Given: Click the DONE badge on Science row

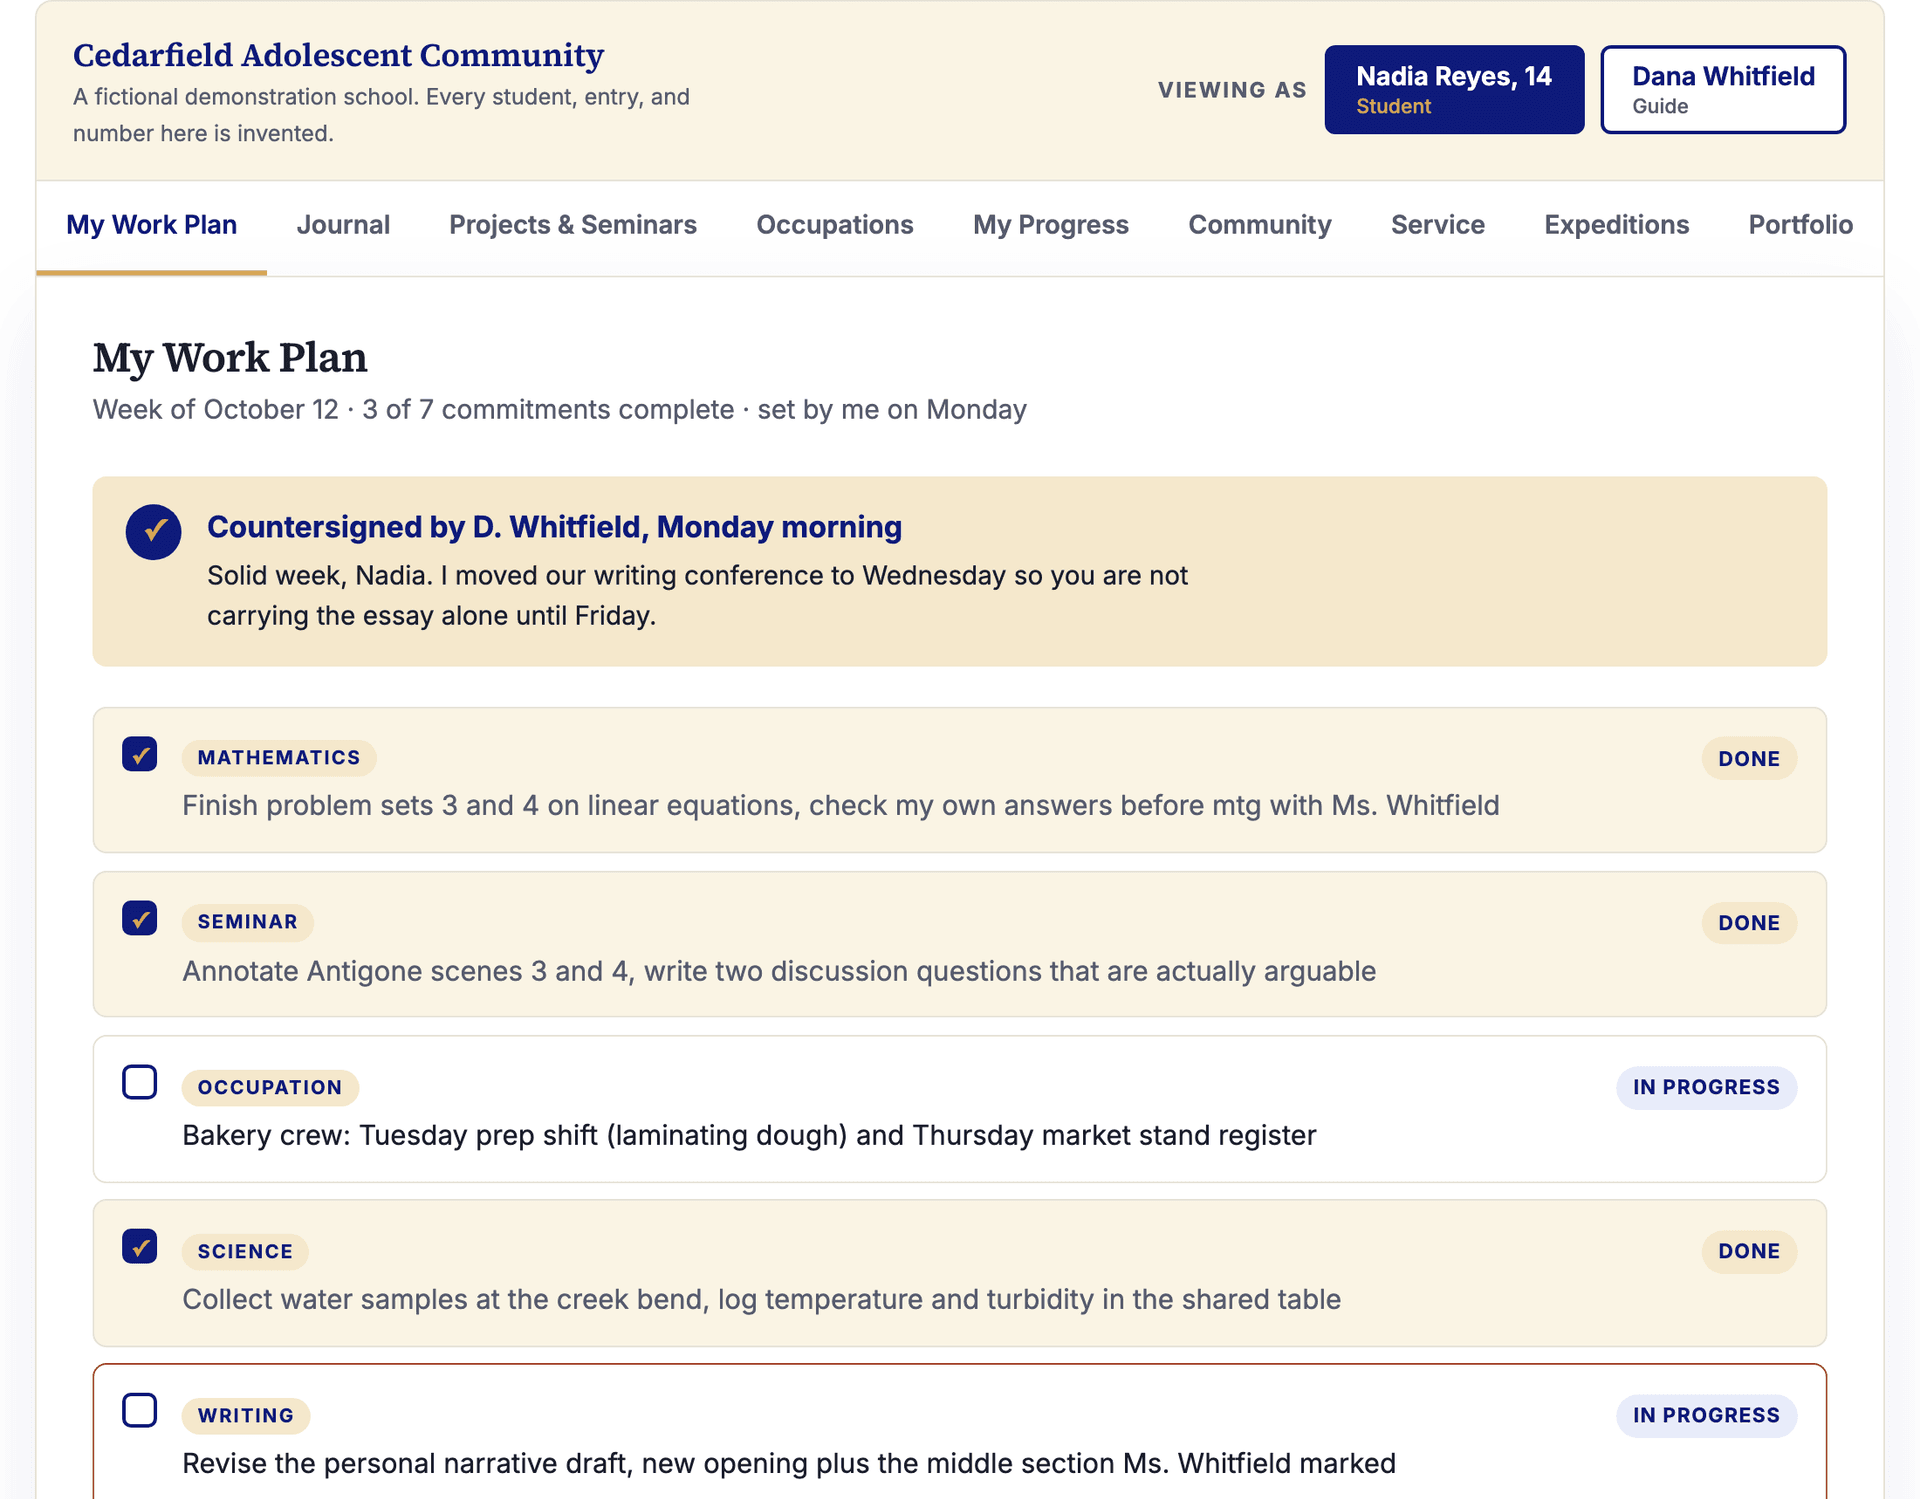Looking at the screenshot, I should tap(1749, 1251).
